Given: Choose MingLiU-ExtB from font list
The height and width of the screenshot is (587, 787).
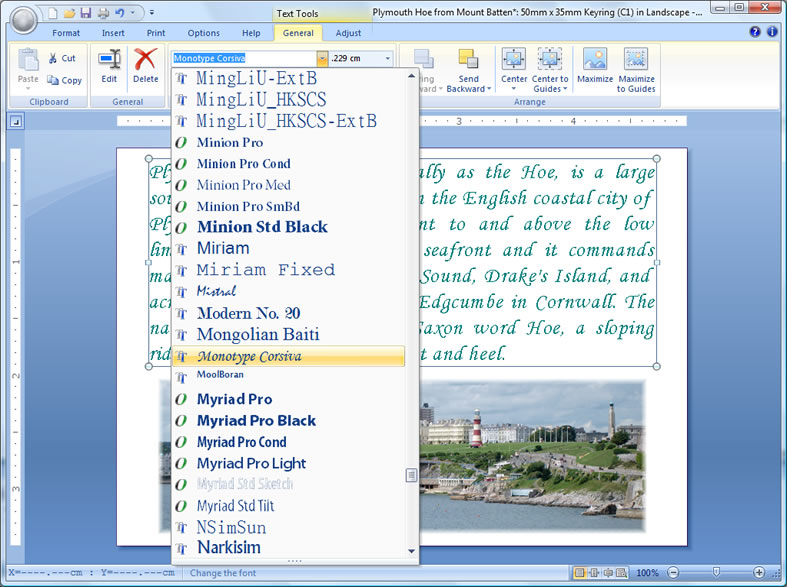Looking at the screenshot, I should pos(289,78).
